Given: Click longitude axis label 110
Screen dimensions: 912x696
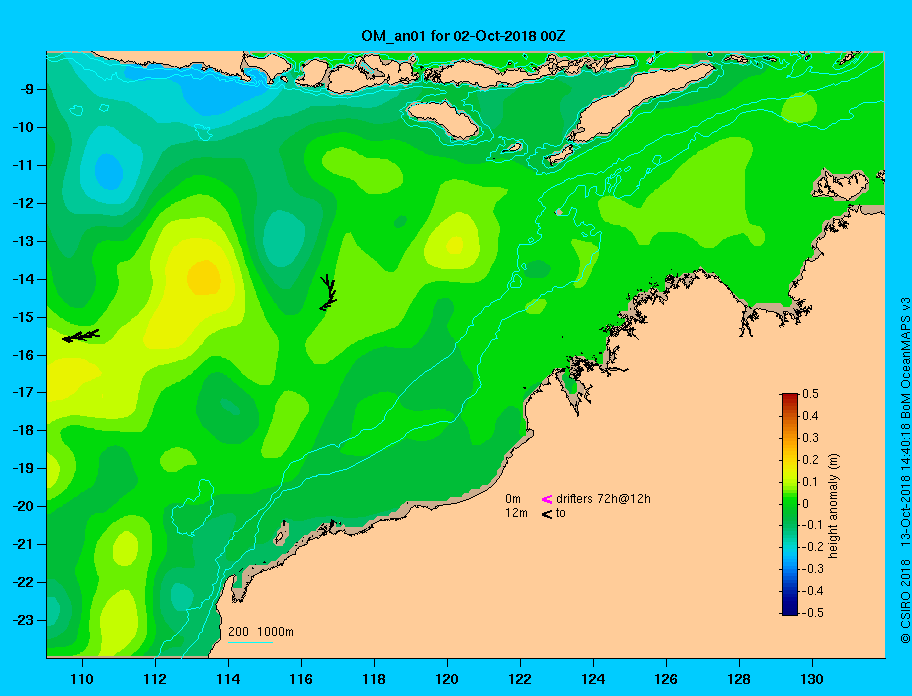Looking at the screenshot, I should (82, 679).
